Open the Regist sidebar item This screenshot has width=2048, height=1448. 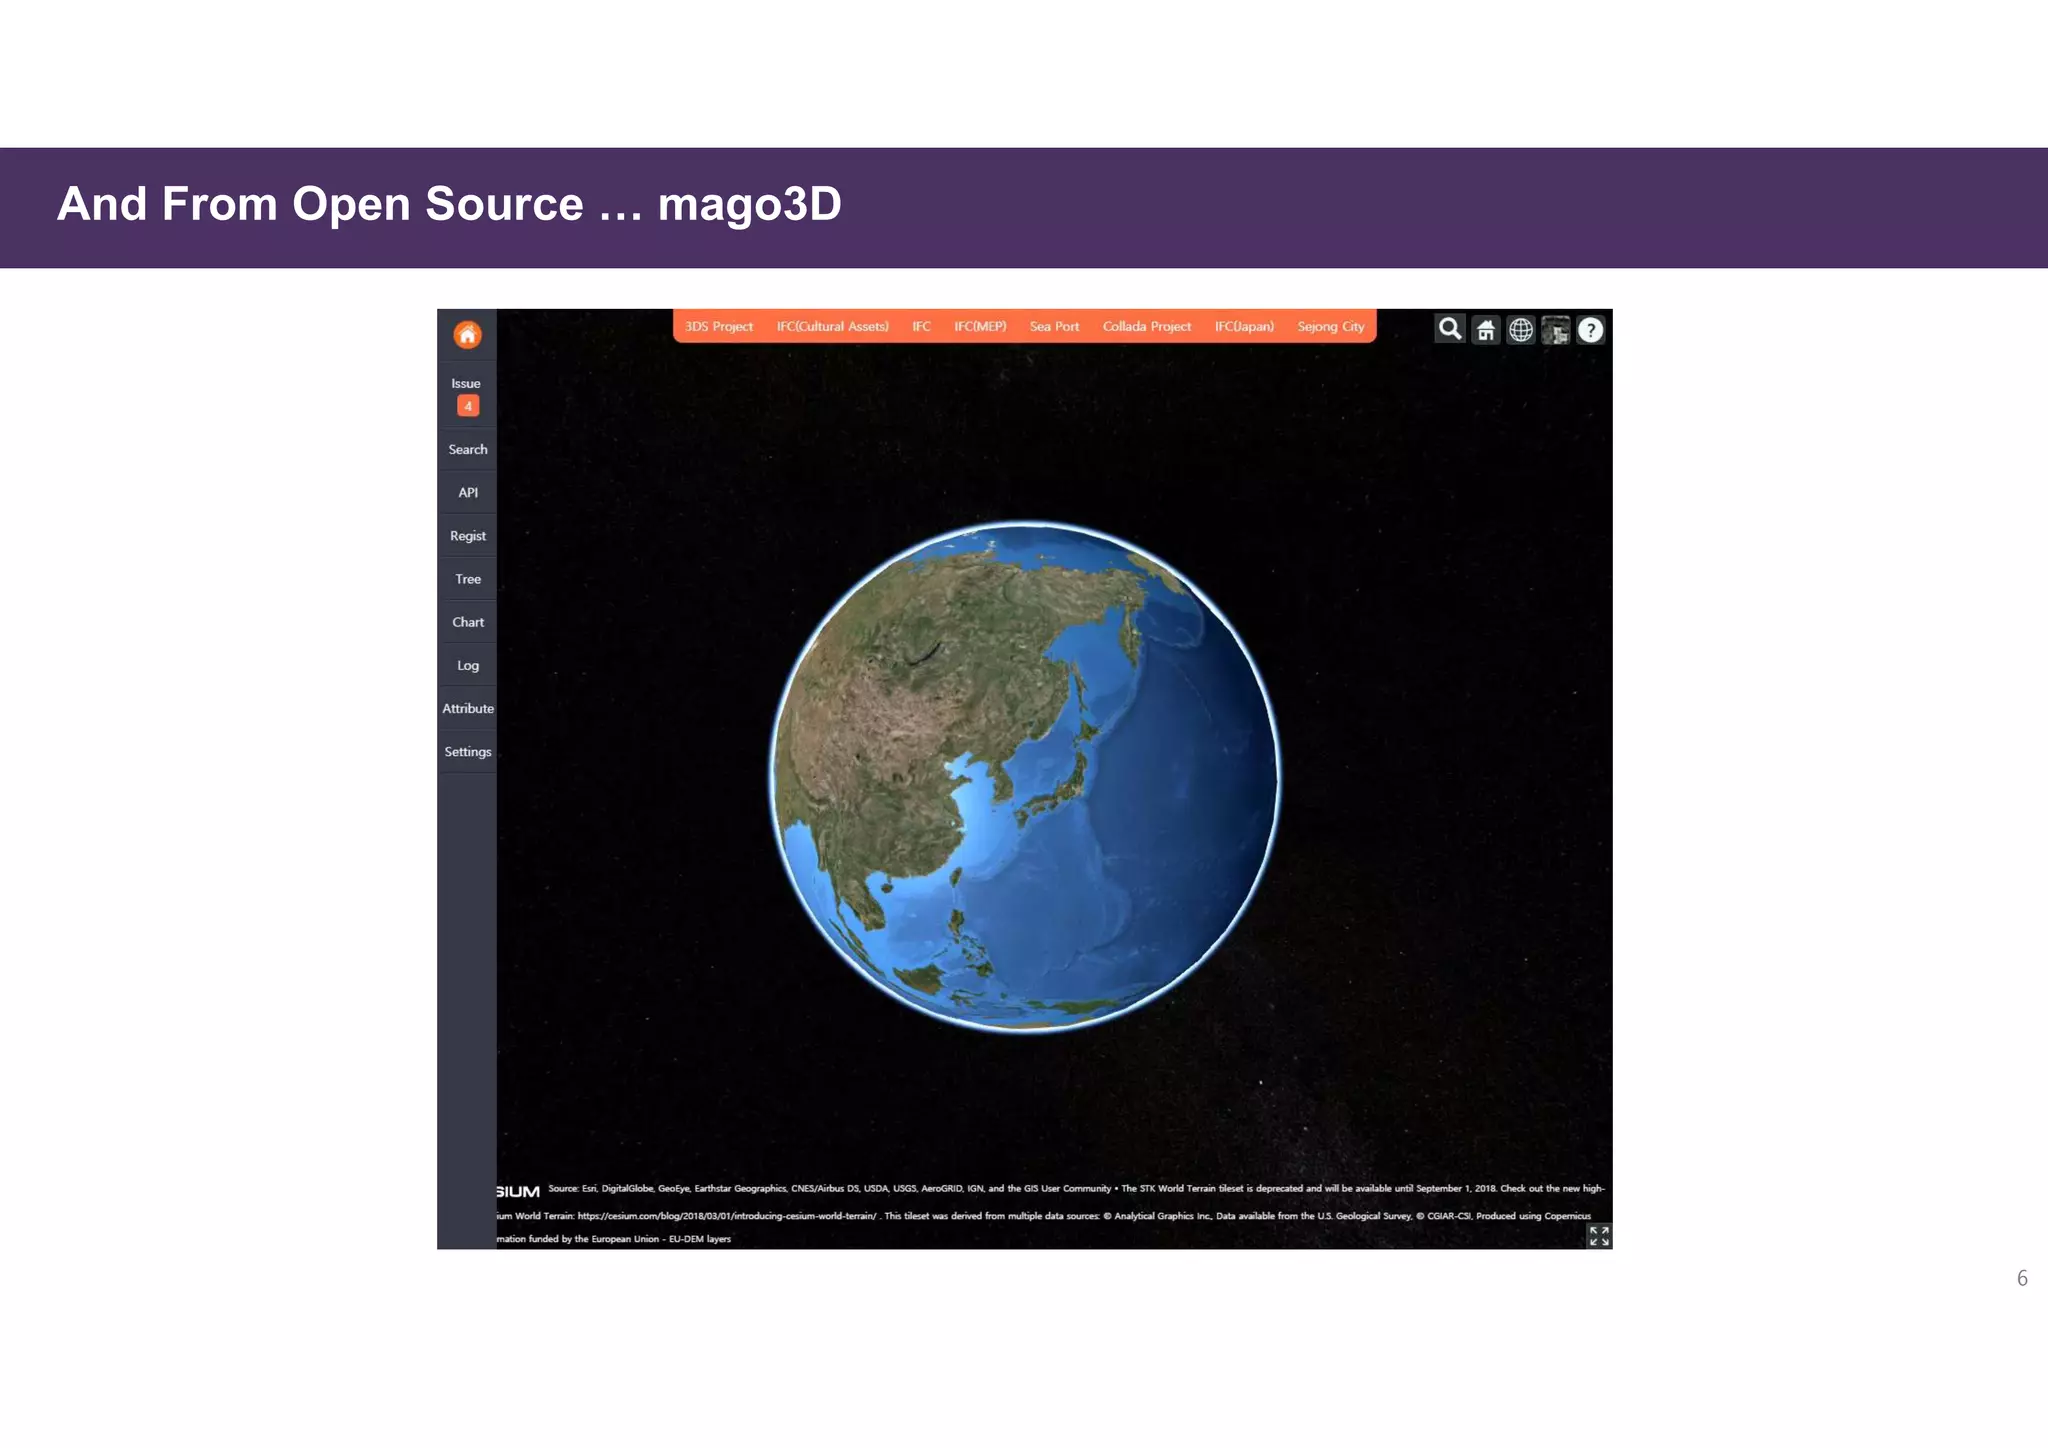point(467,536)
